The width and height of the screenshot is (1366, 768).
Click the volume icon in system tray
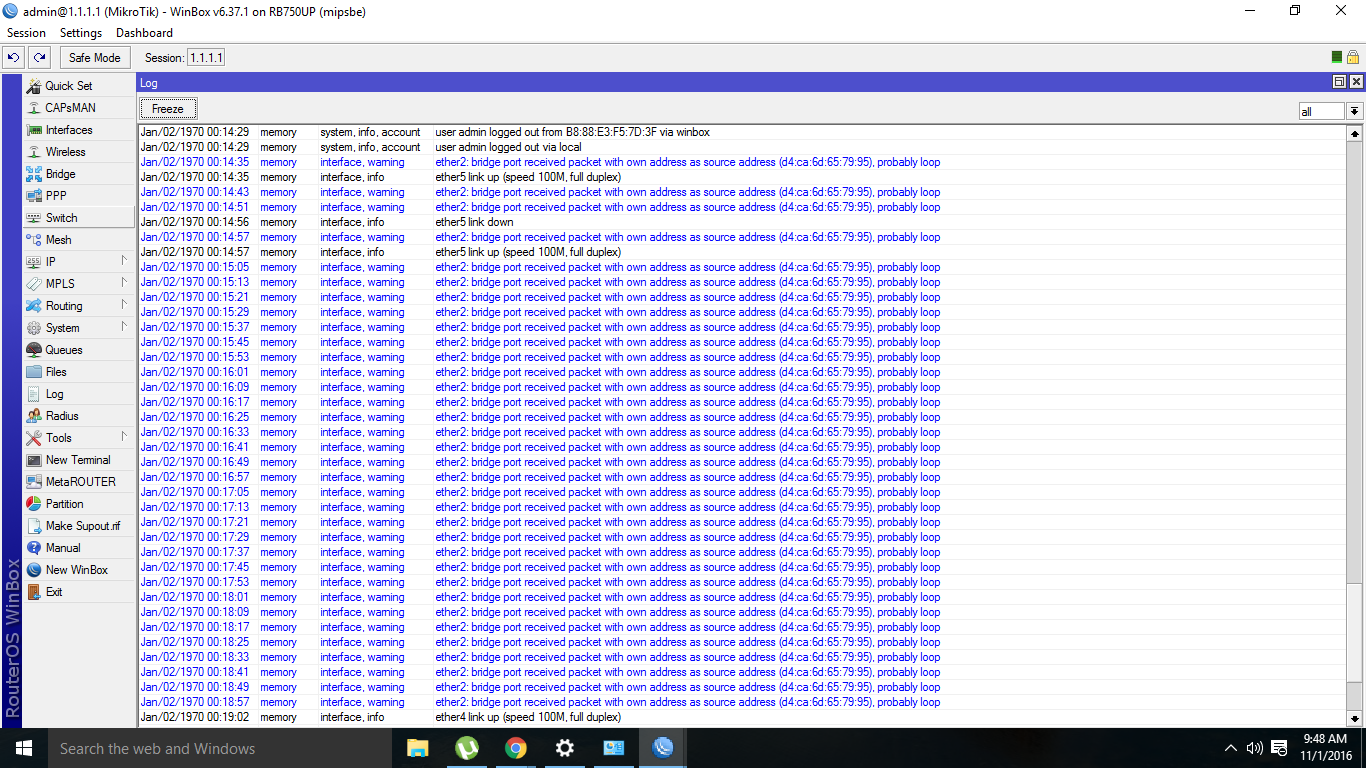tap(1255, 748)
